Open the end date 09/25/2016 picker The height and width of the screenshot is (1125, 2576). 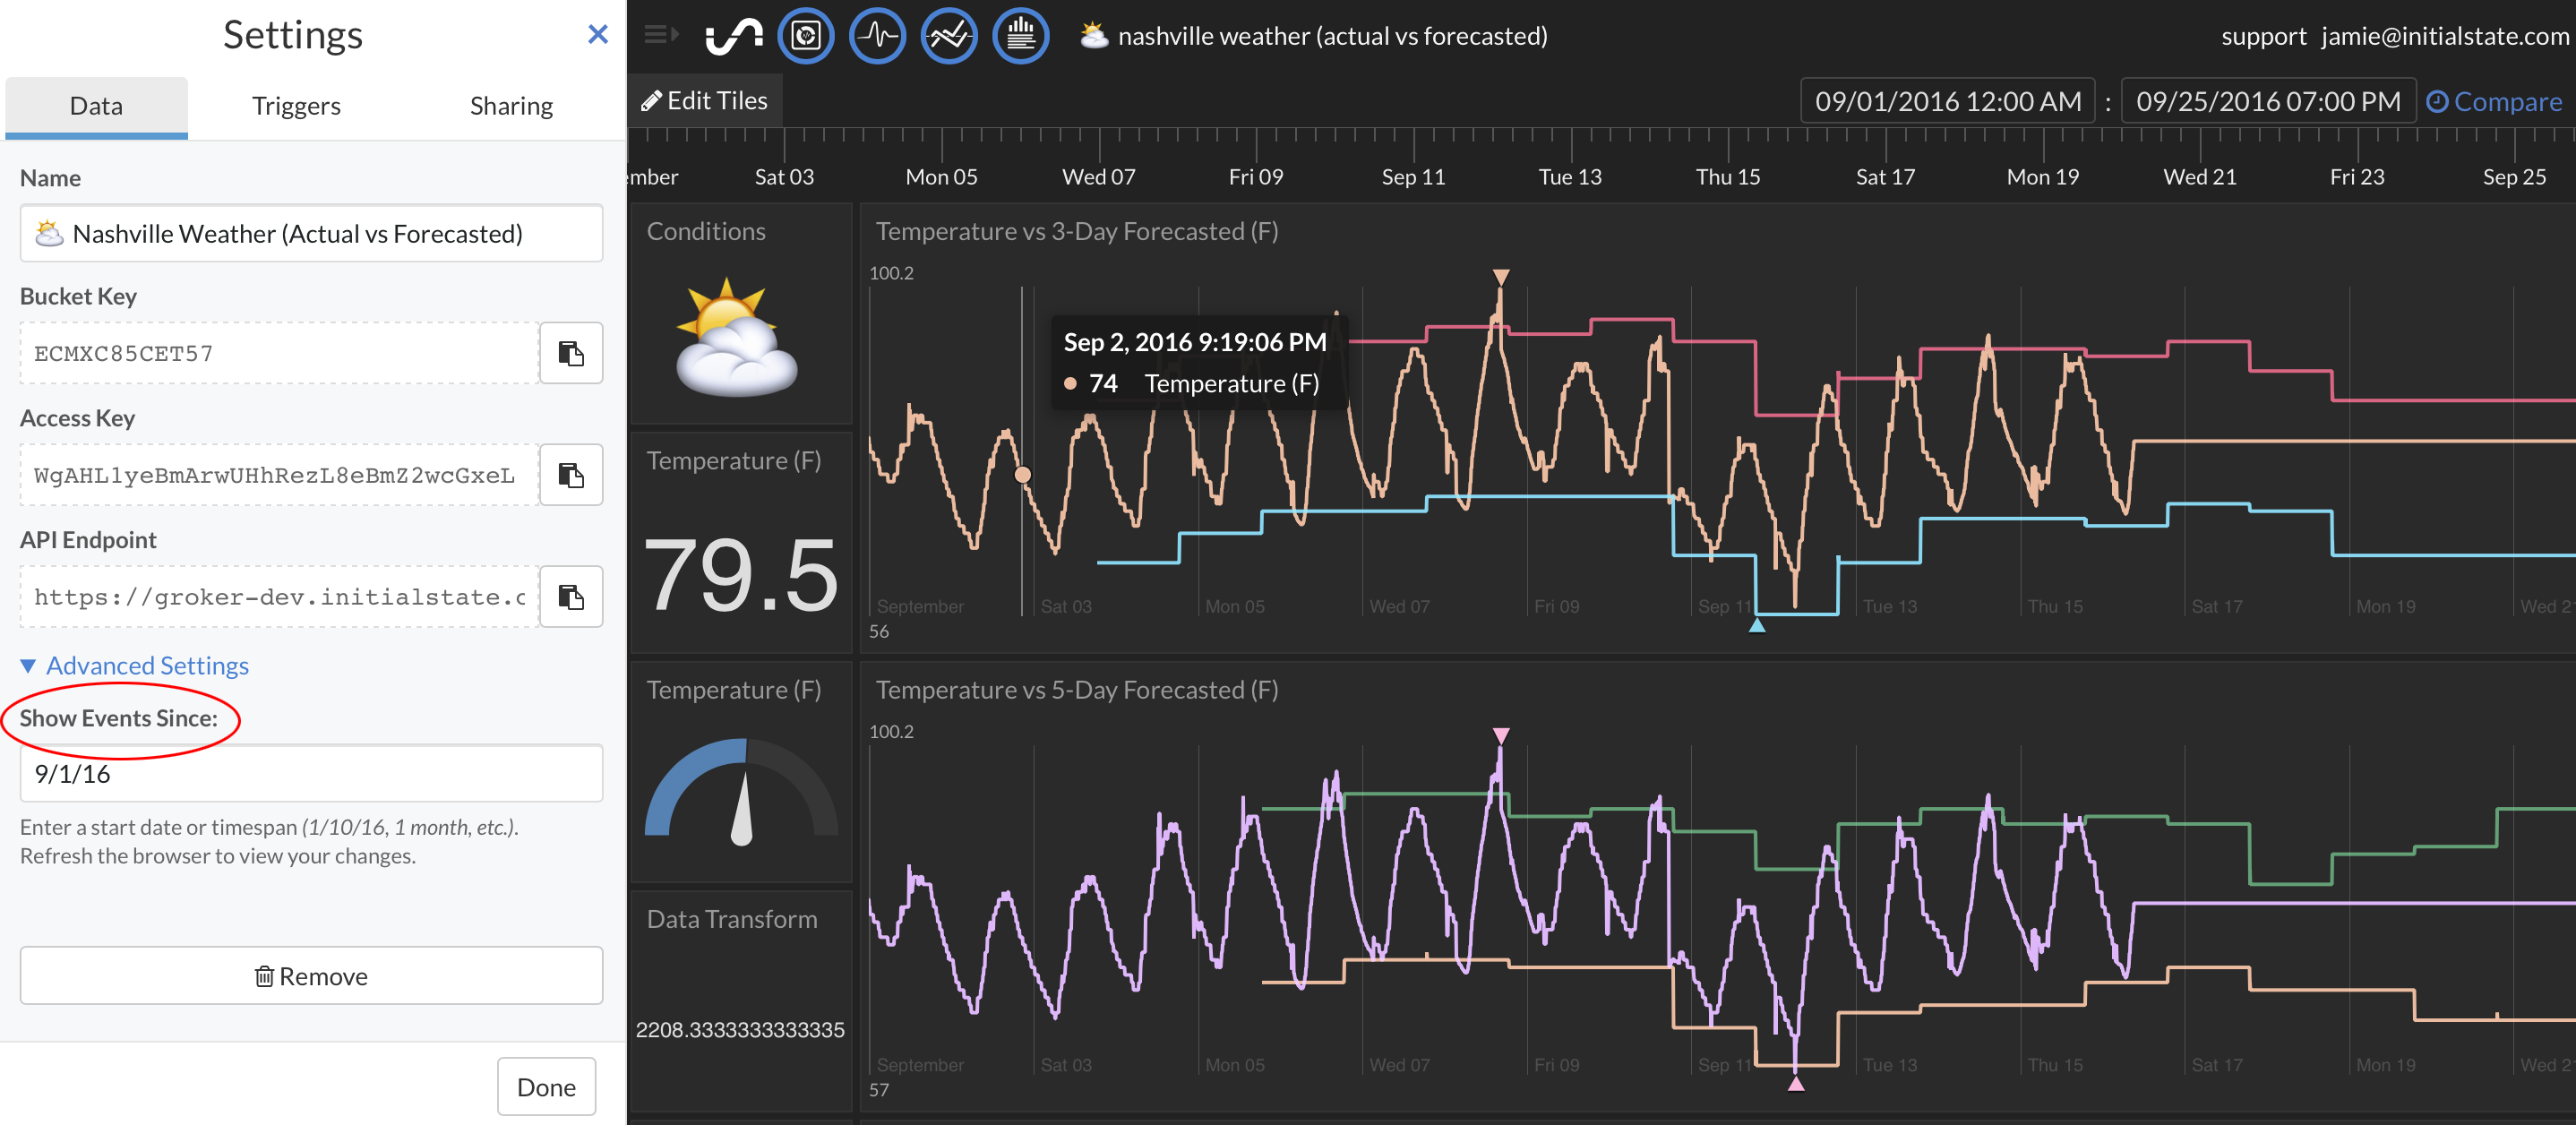(2267, 102)
